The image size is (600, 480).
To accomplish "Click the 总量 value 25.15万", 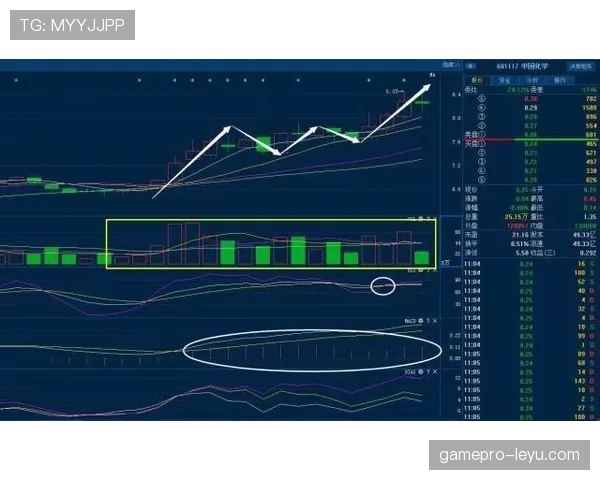I will pyautogui.click(x=516, y=217).
